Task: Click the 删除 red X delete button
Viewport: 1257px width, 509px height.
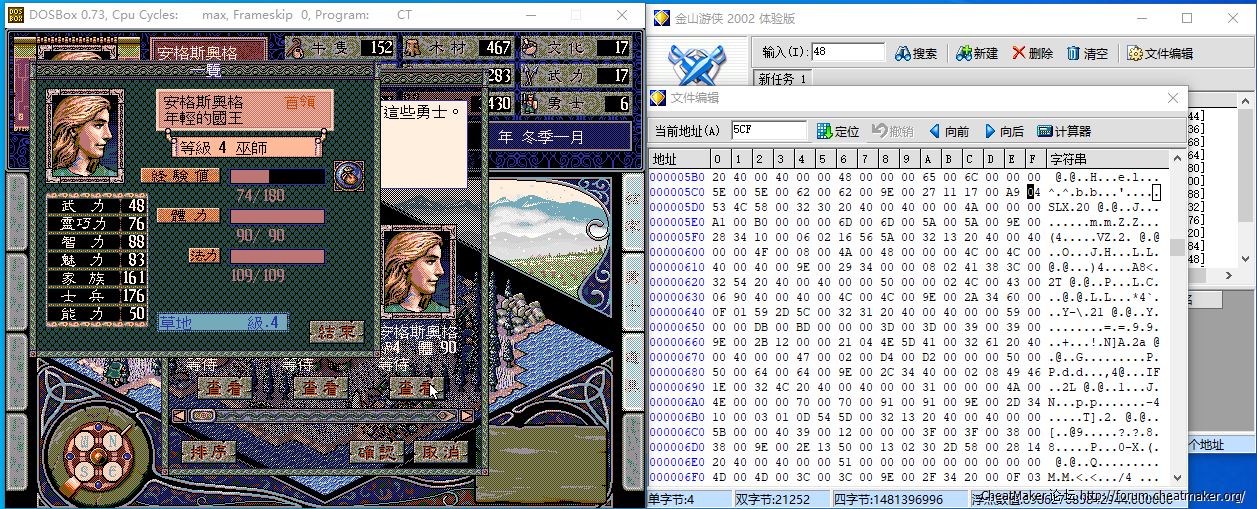Action: pos(1032,53)
